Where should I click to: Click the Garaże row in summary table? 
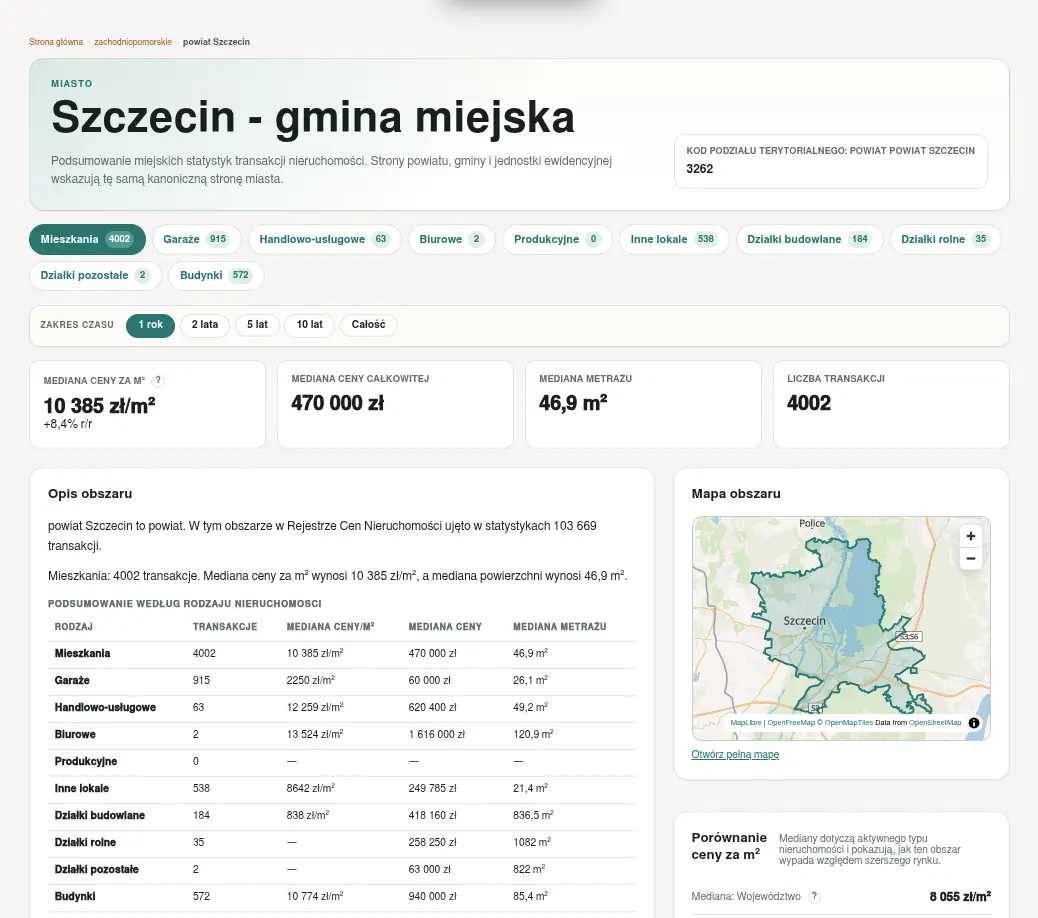[342, 681]
